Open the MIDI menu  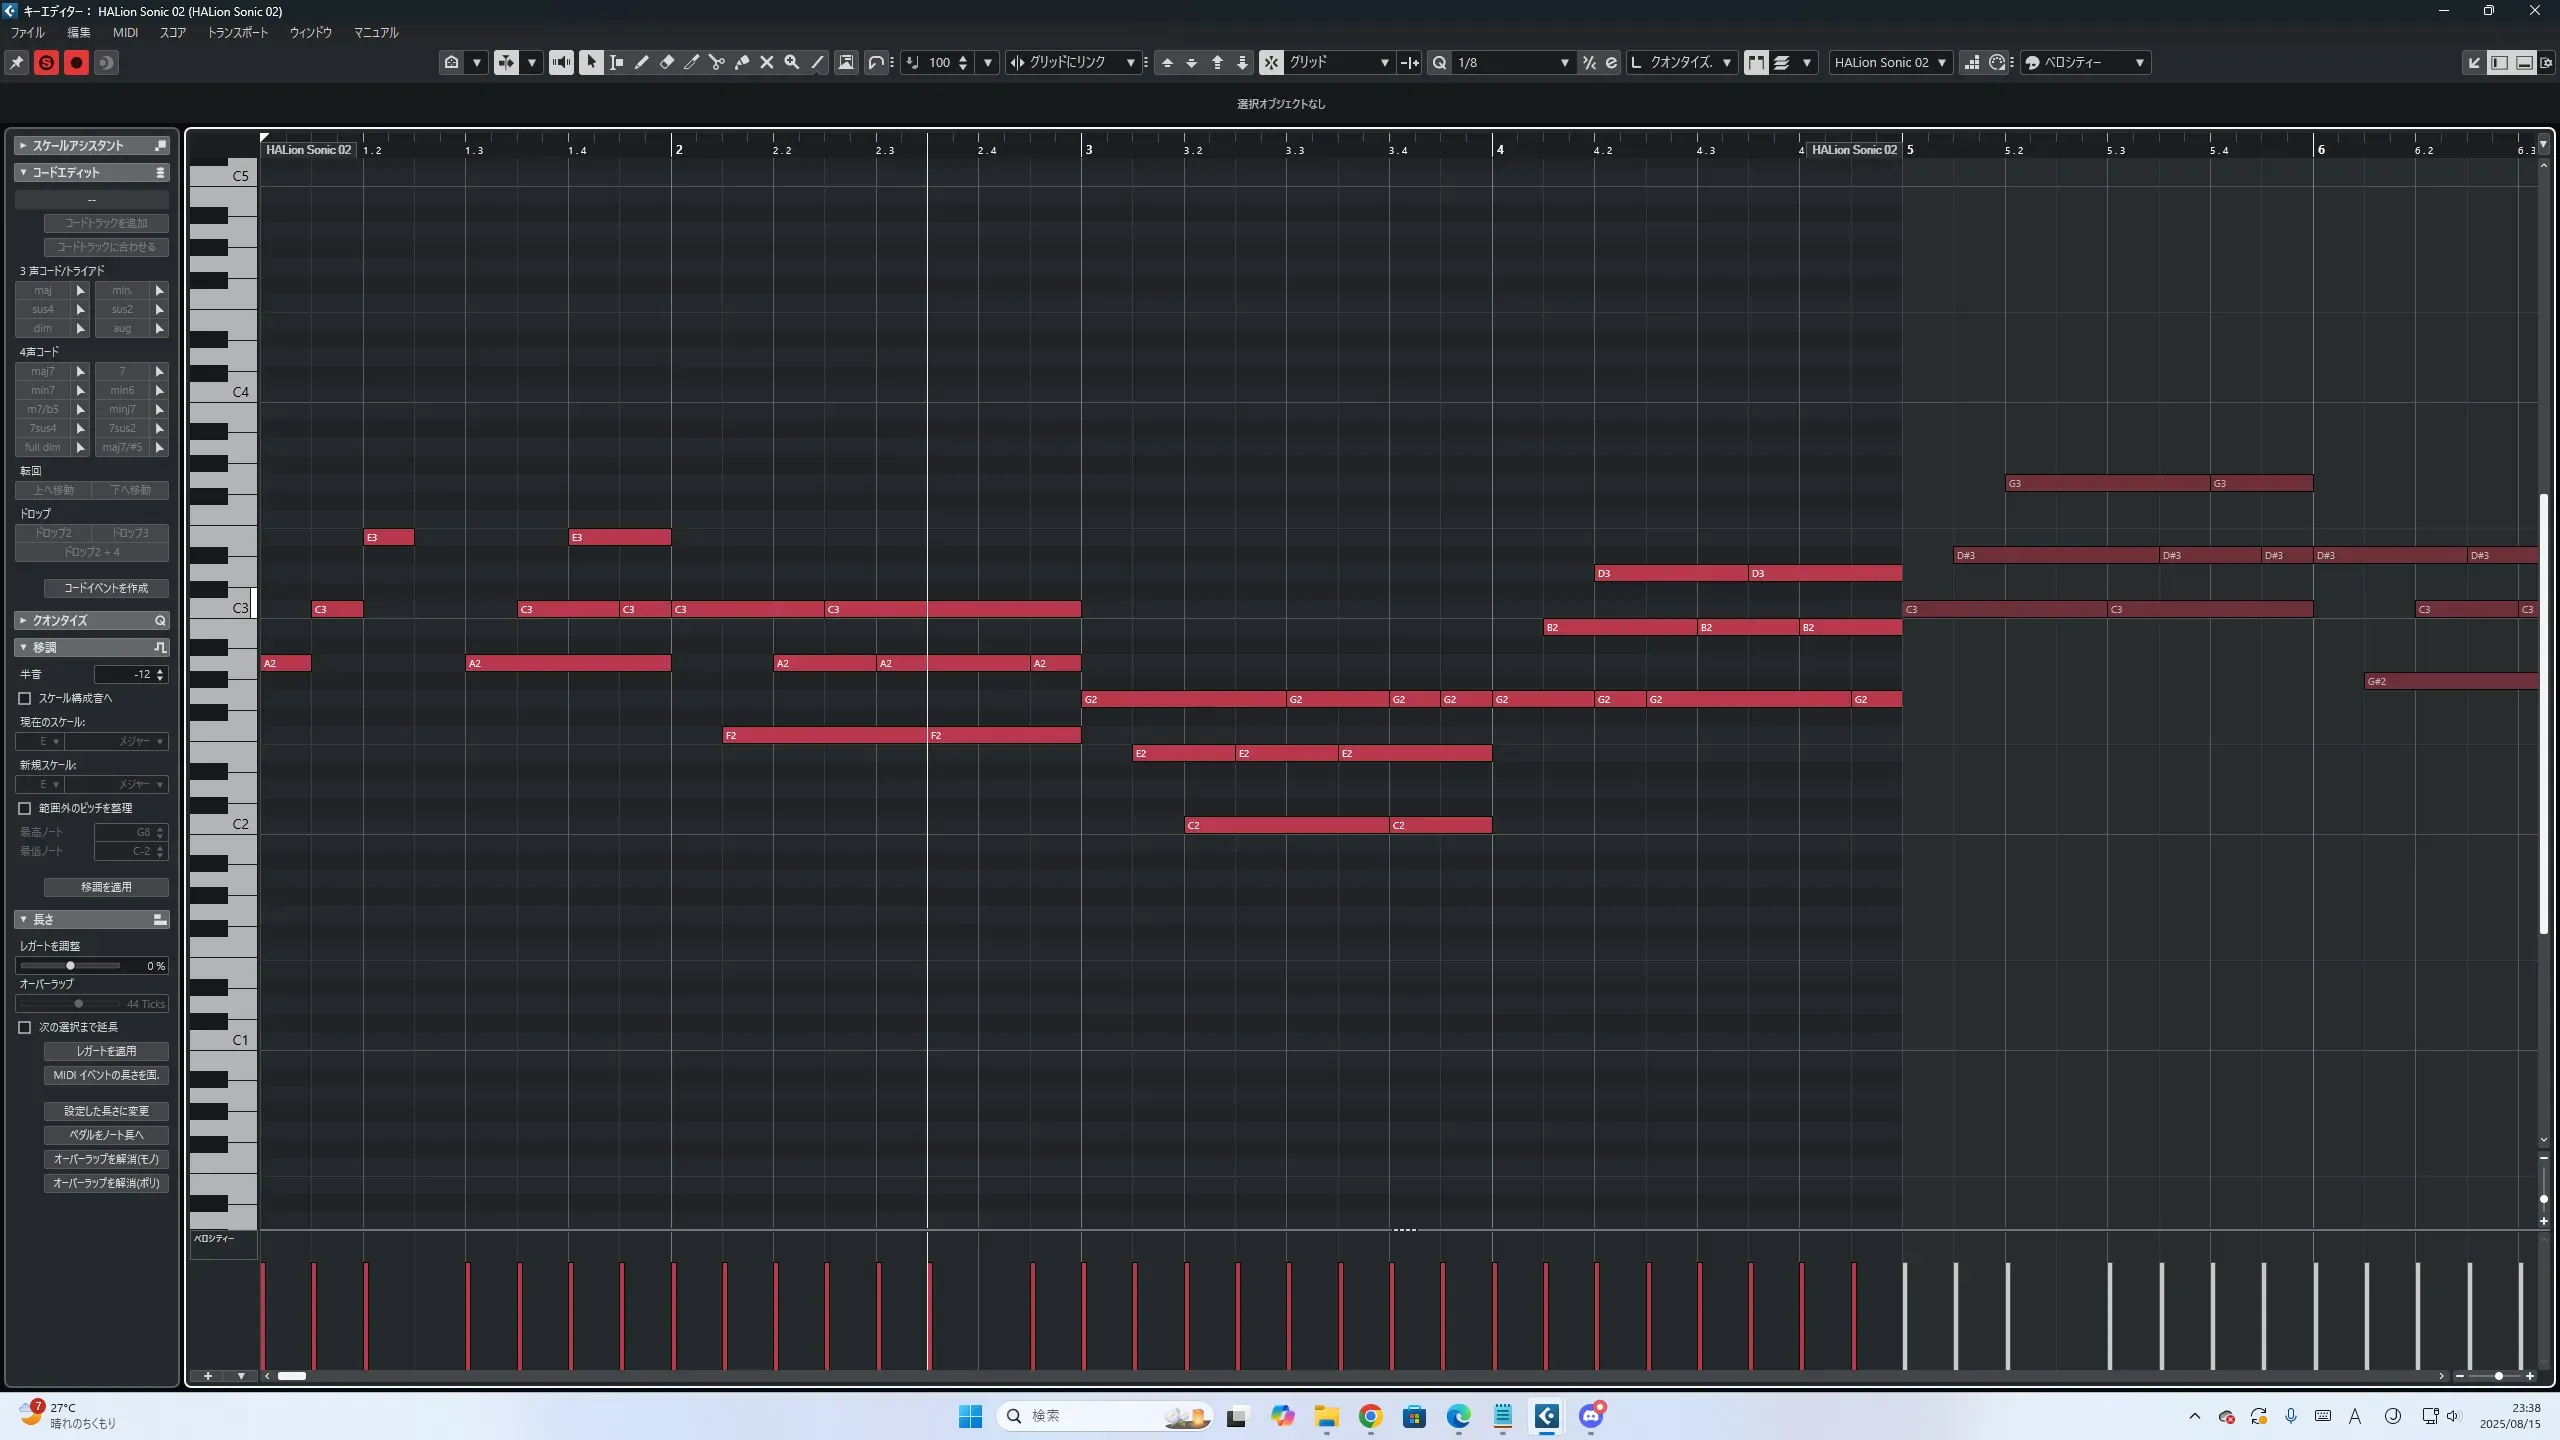(x=125, y=32)
